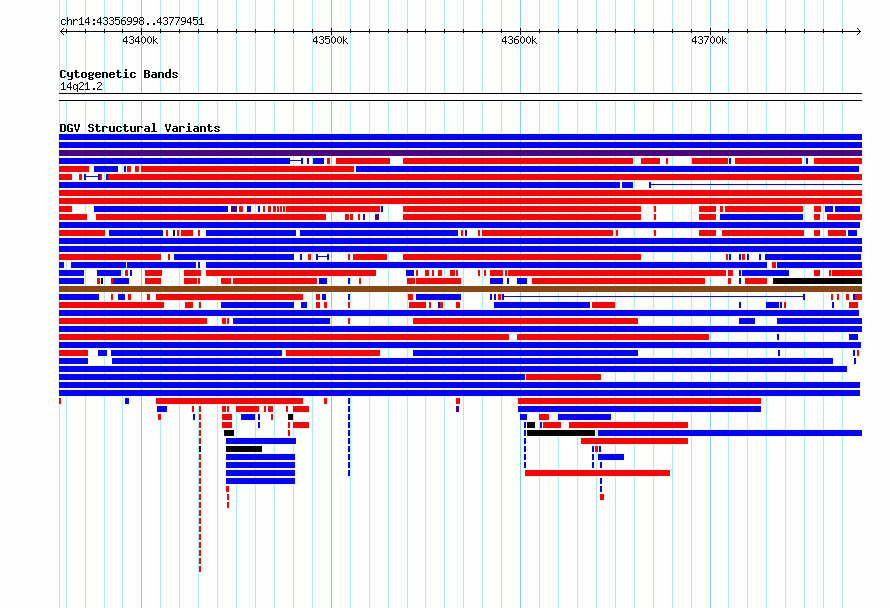Click the long black bar left of the blue bar reaching the right edge

[x=561, y=433]
